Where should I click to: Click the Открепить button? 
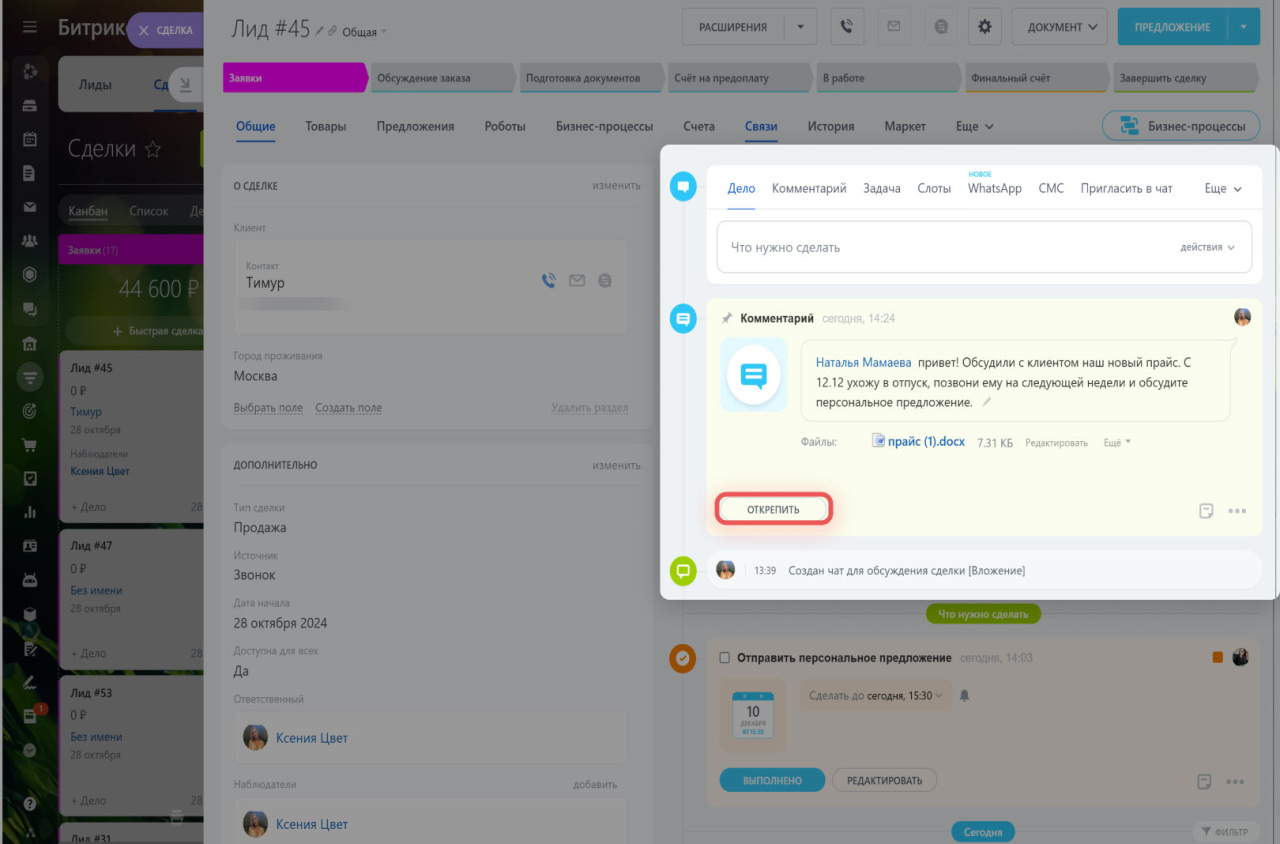[773, 509]
